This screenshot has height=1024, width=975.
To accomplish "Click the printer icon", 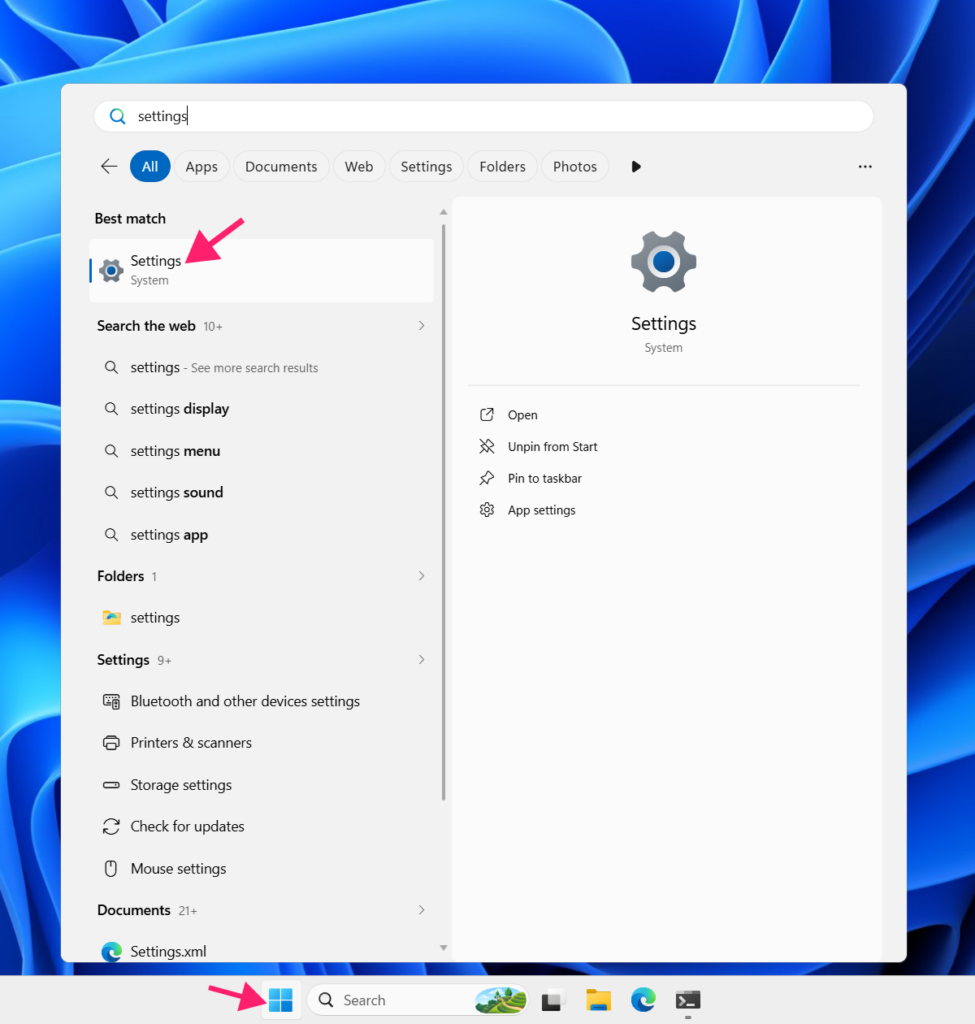I will 112,743.
